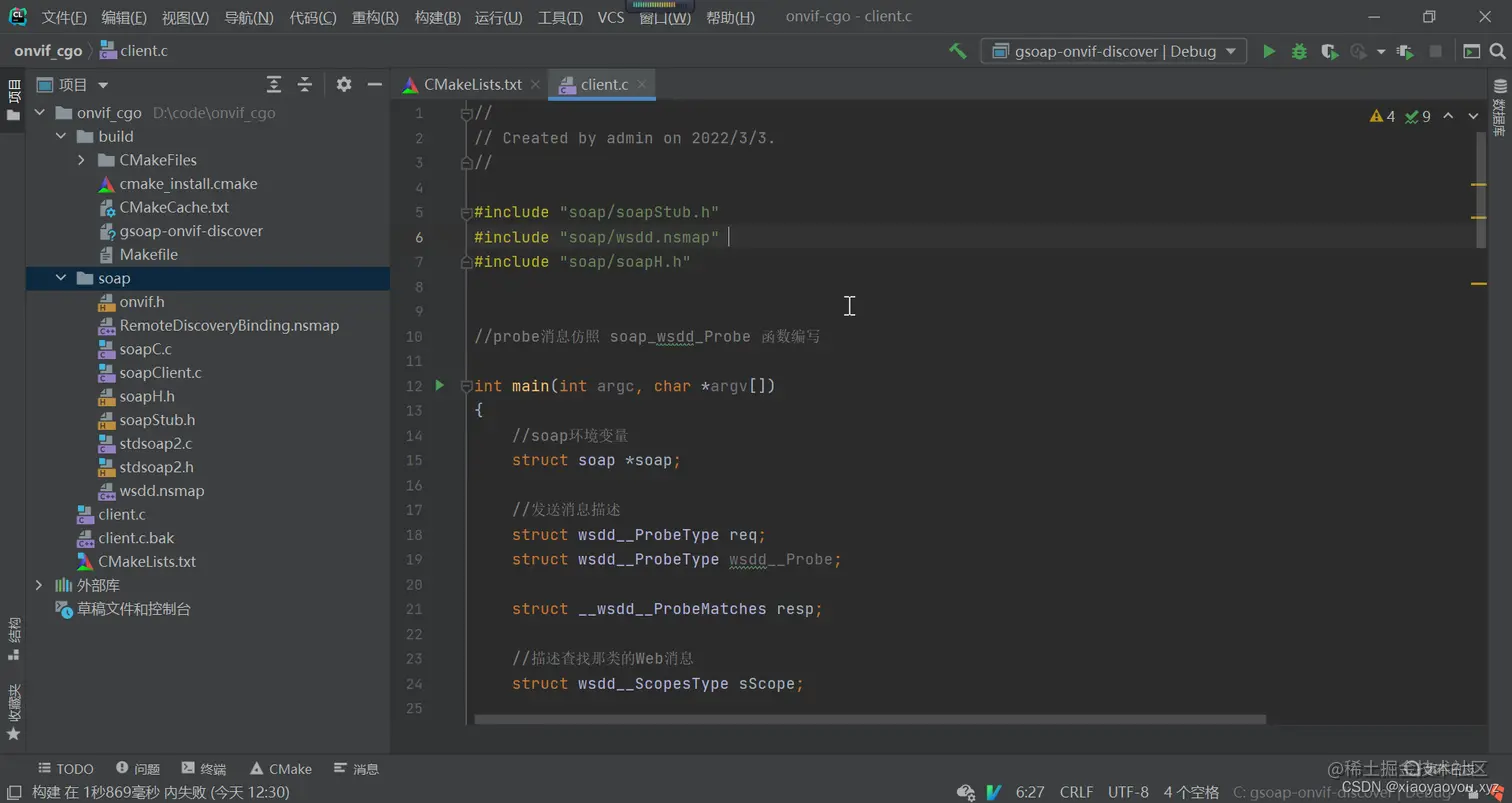Expand the External Libraries node
The image size is (1512, 803).
(40, 585)
